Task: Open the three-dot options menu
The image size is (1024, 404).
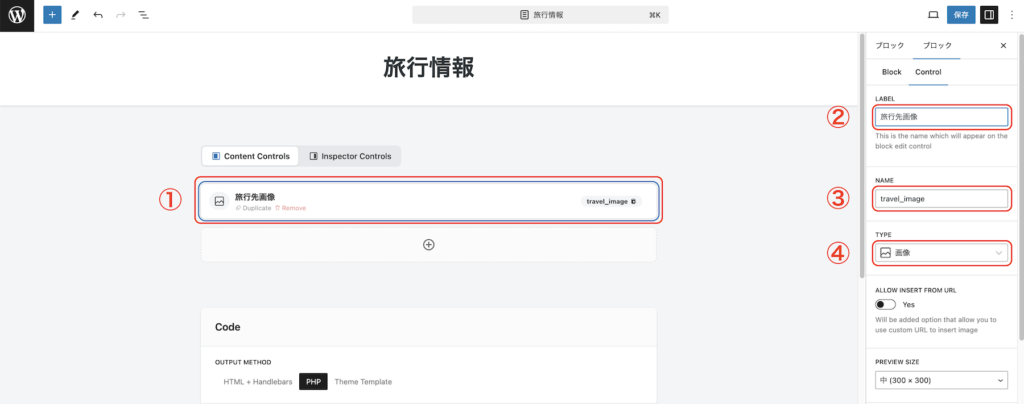Action: (1011, 16)
